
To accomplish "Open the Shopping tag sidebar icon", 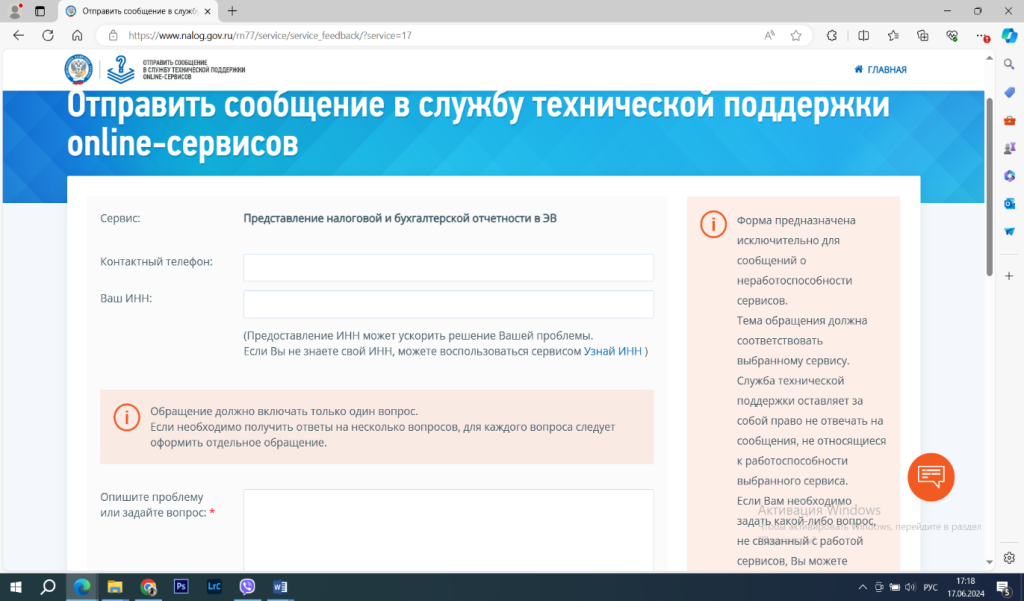I will pyautogui.click(x=1009, y=92).
